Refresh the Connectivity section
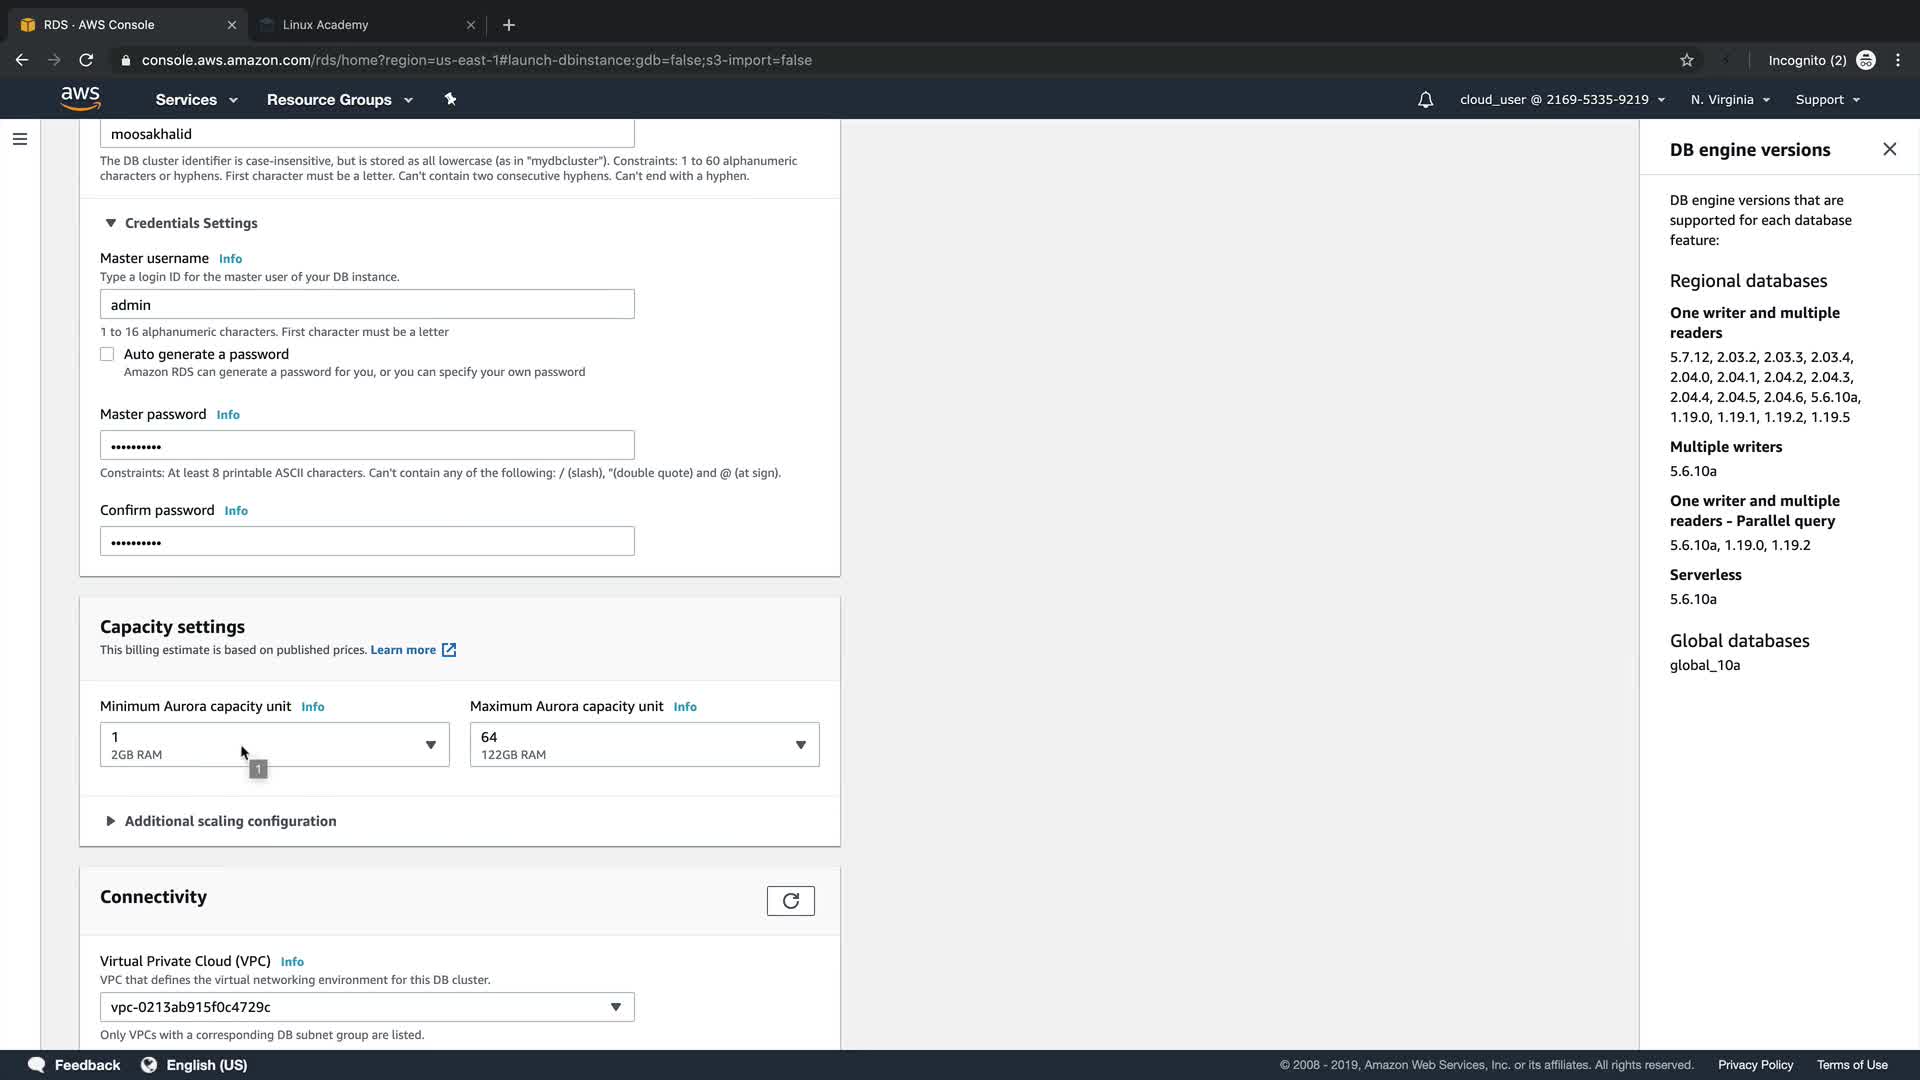 (790, 901)
